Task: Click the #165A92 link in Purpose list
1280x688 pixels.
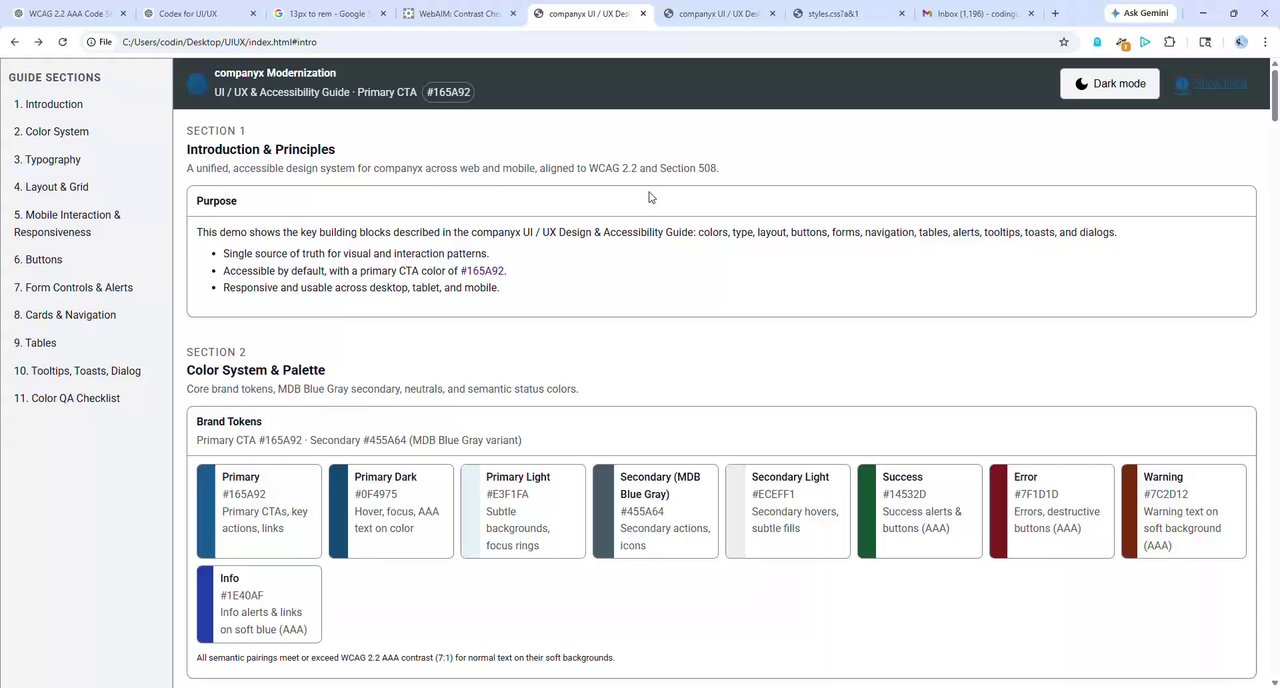Action: [x=482, y=271]
